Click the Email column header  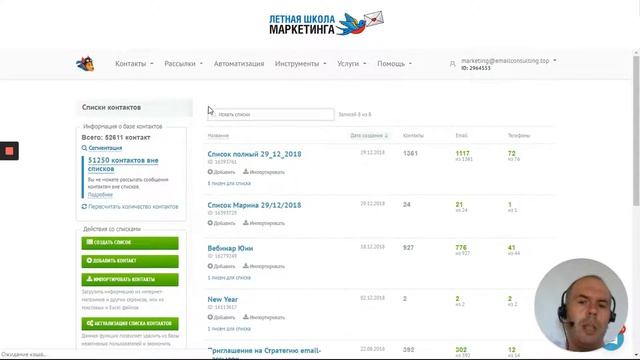(x=462, y=136)
